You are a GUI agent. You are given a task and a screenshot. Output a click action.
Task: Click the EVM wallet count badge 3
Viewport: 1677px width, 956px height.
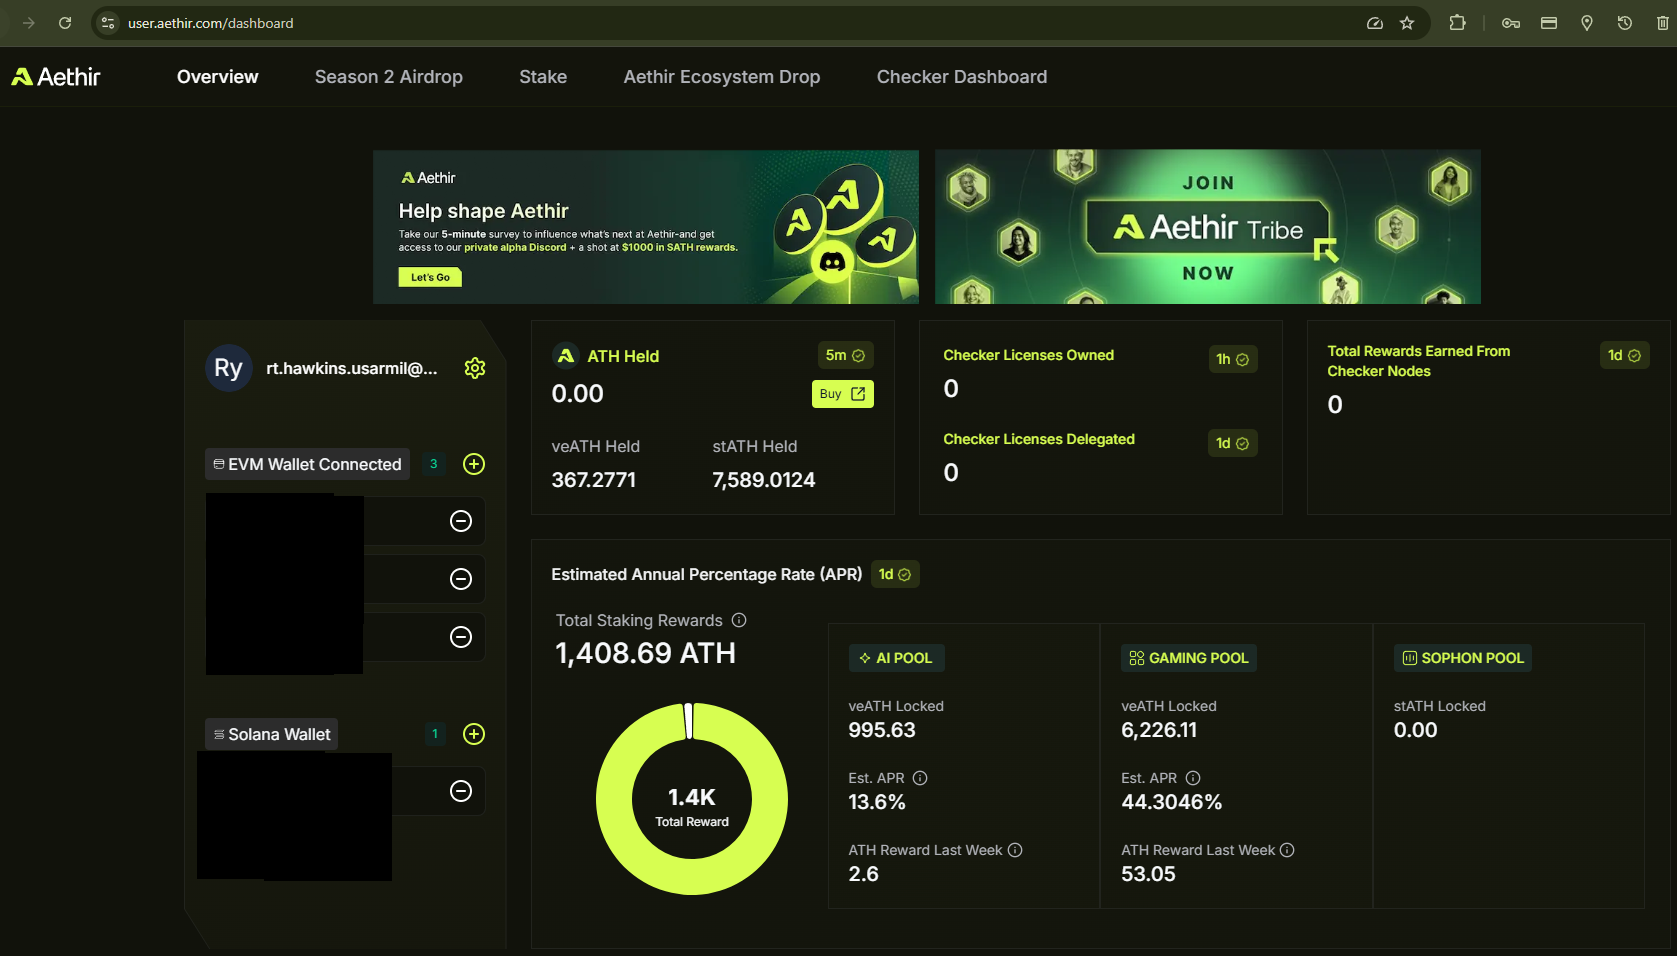(x=433, y=464)
